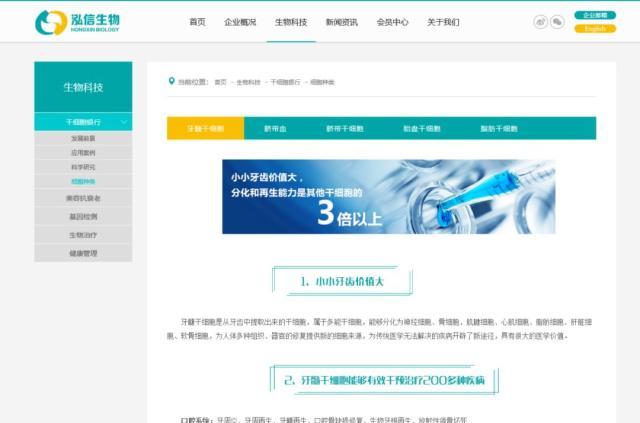Click the 口腔系统 paragraph label
This screenshot has height=423, width=640.
[196, 419]
